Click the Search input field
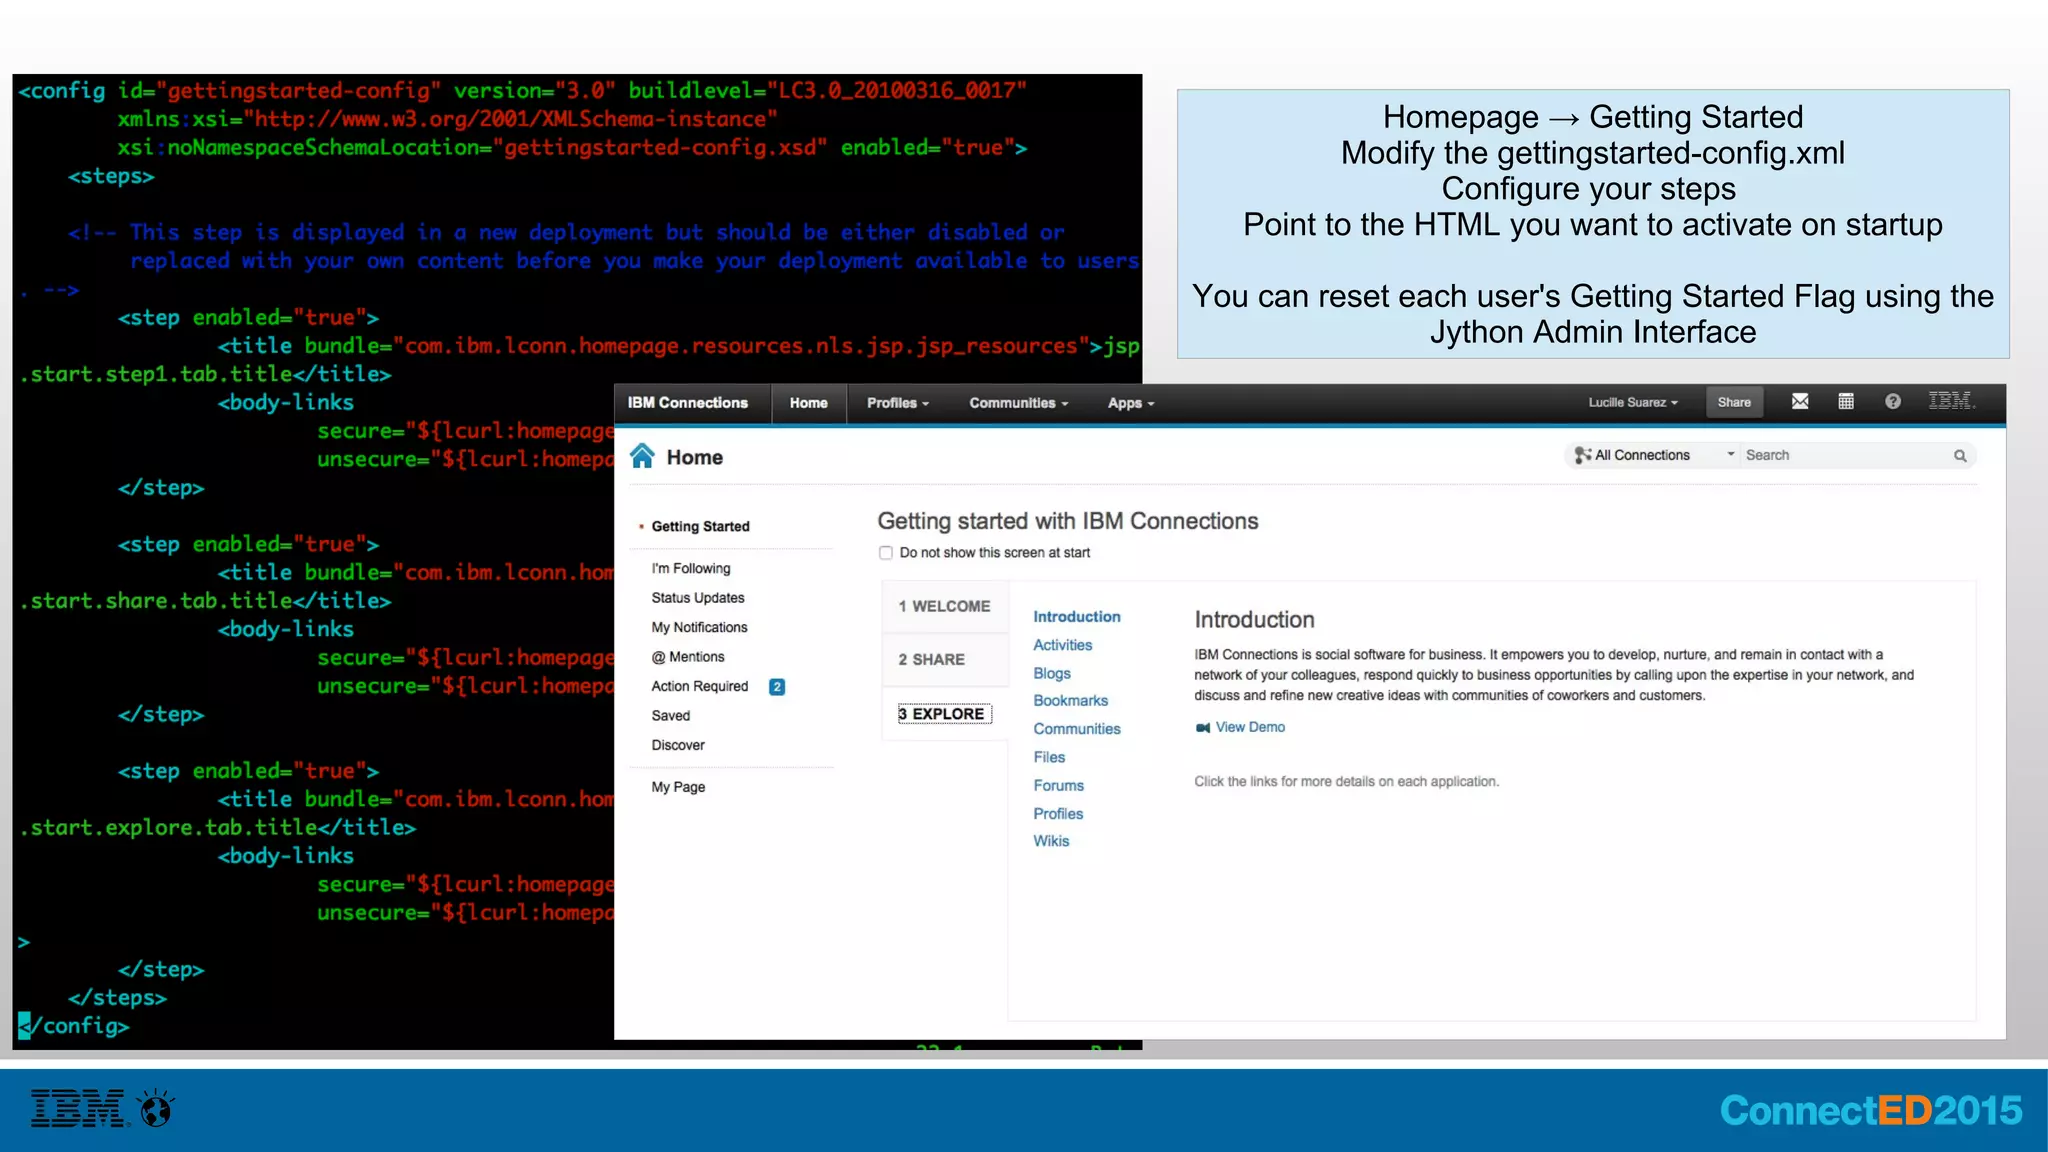This screenshot has width=2048, height=1152. (1845, 455)
